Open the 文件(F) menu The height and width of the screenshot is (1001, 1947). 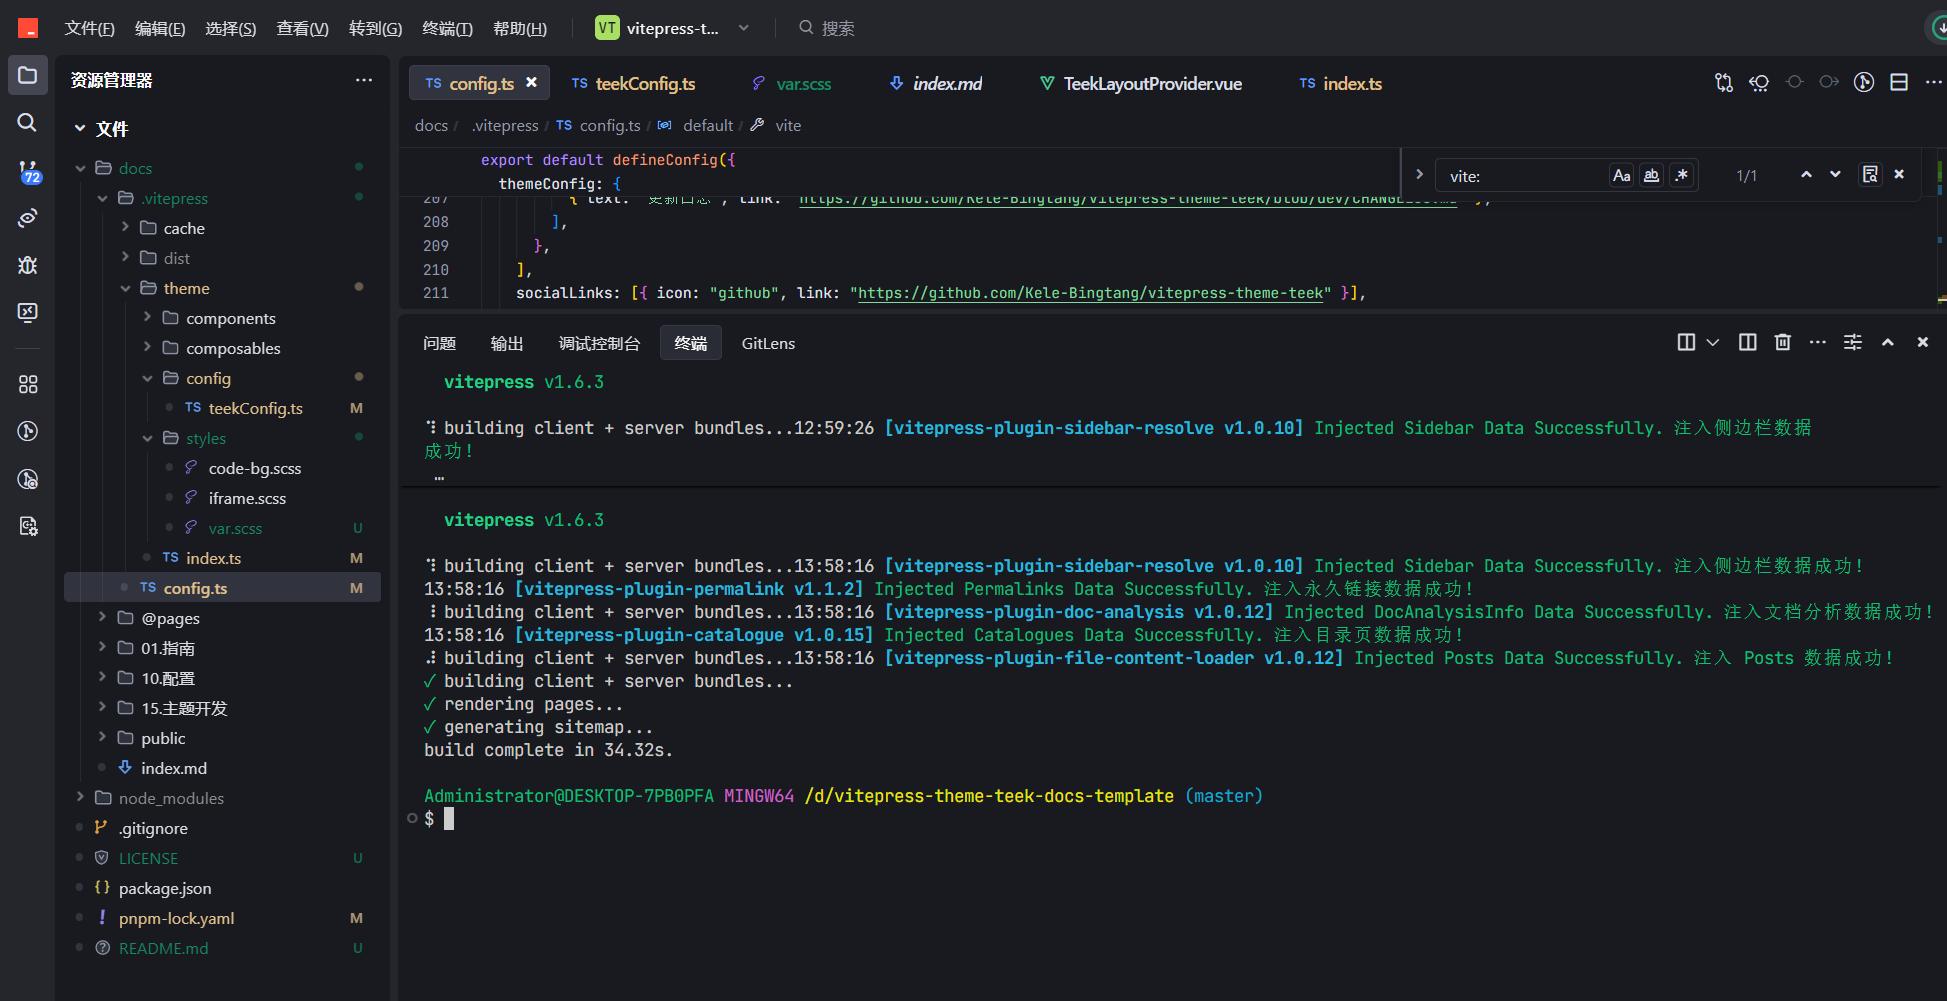pos(90,28)
